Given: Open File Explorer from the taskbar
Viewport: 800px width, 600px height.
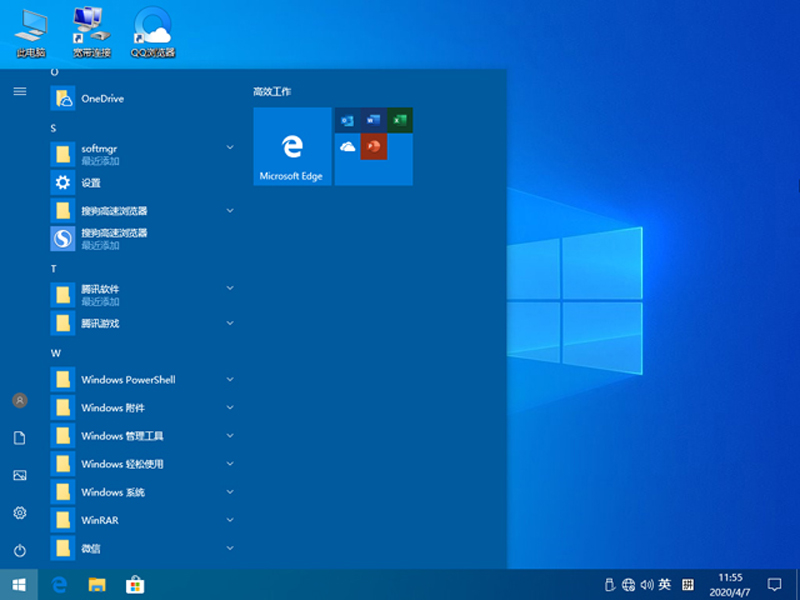Looking at the screenshot, I should 97,584.
